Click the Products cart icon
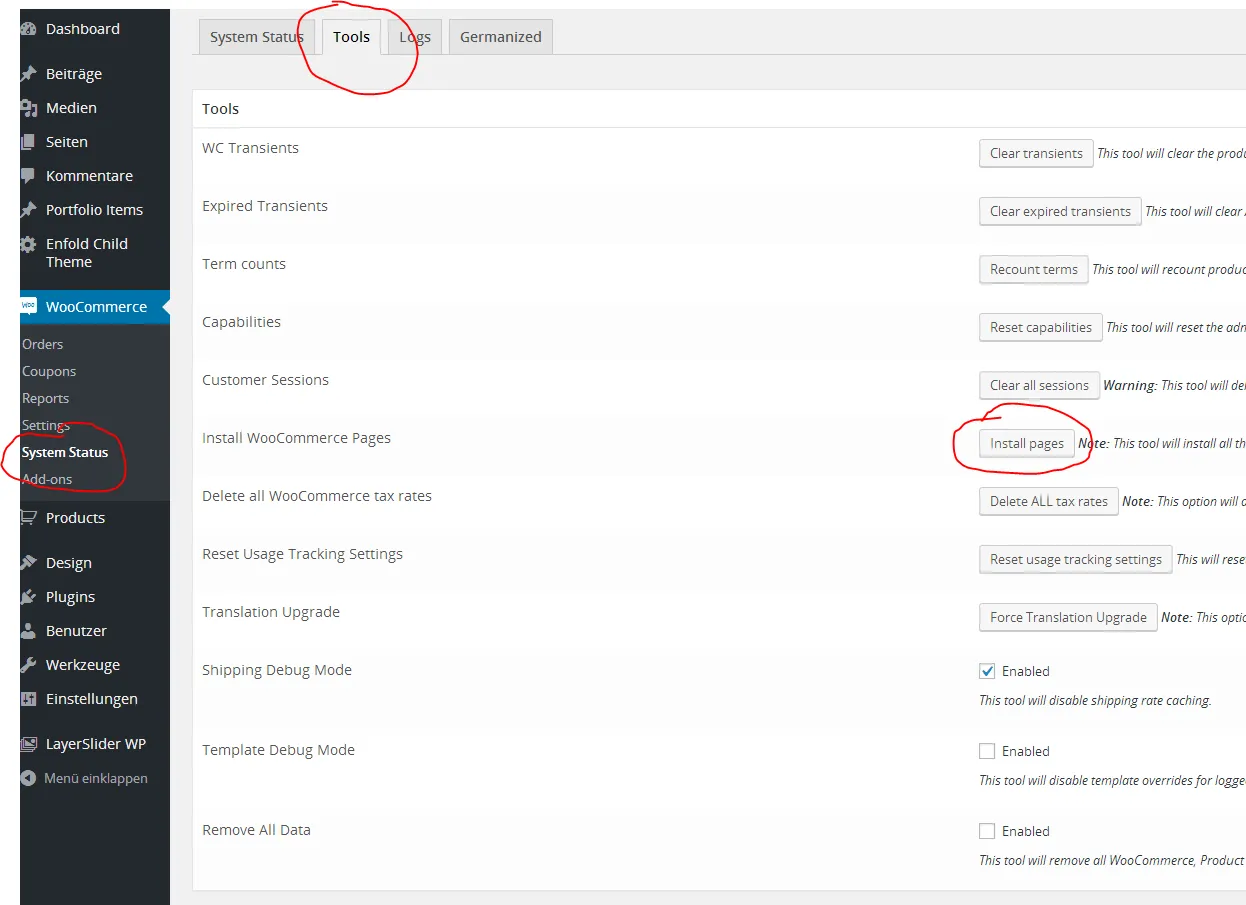This screenshot has width=1246, height=905. click(x=29, y=517)
